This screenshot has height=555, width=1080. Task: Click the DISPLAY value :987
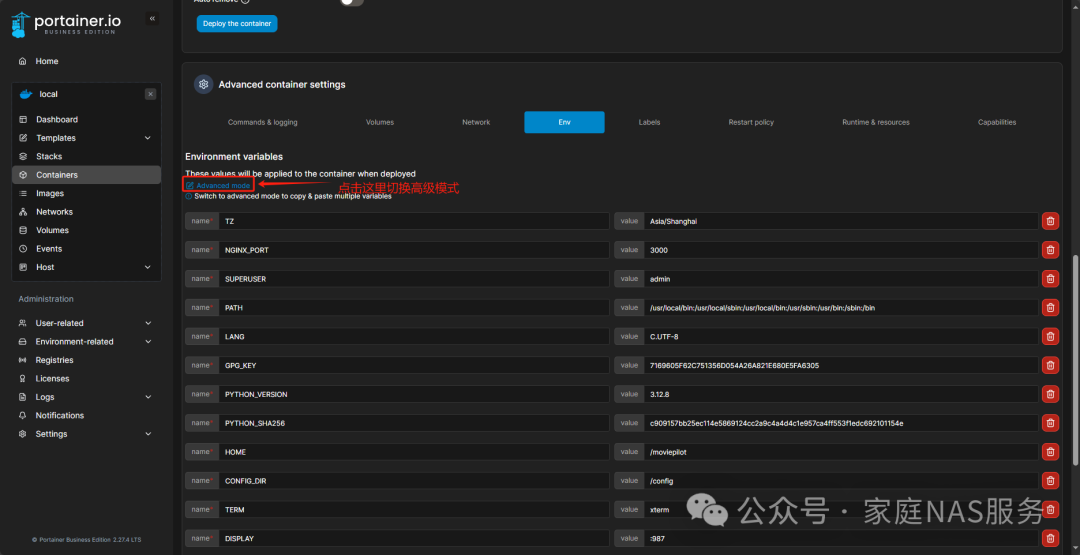click(841, 538)
